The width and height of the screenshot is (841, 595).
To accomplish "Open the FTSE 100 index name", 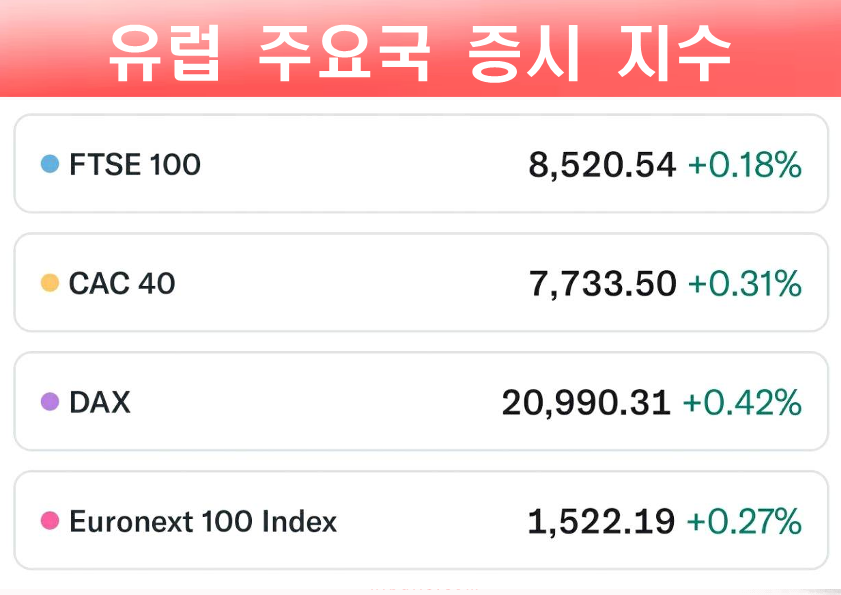I will (135, 164).
